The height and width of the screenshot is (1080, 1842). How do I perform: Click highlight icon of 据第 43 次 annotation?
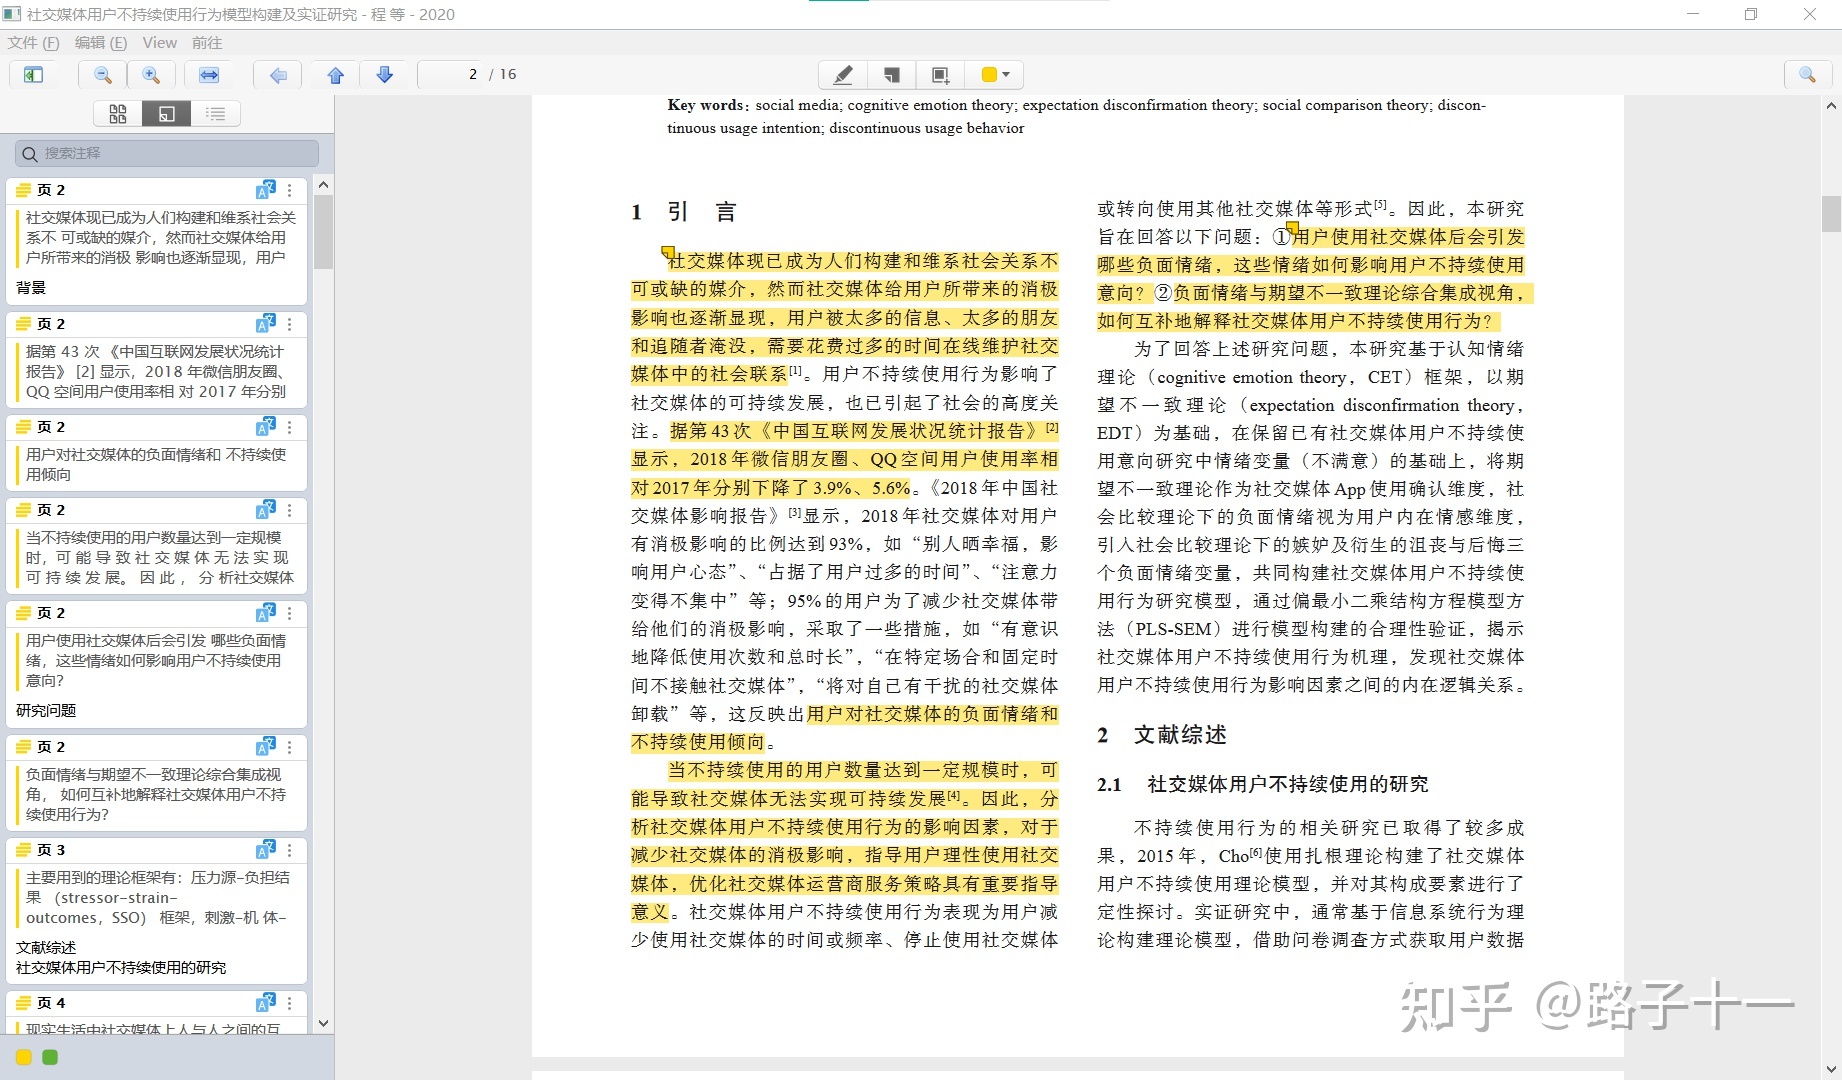pos(23,324)
